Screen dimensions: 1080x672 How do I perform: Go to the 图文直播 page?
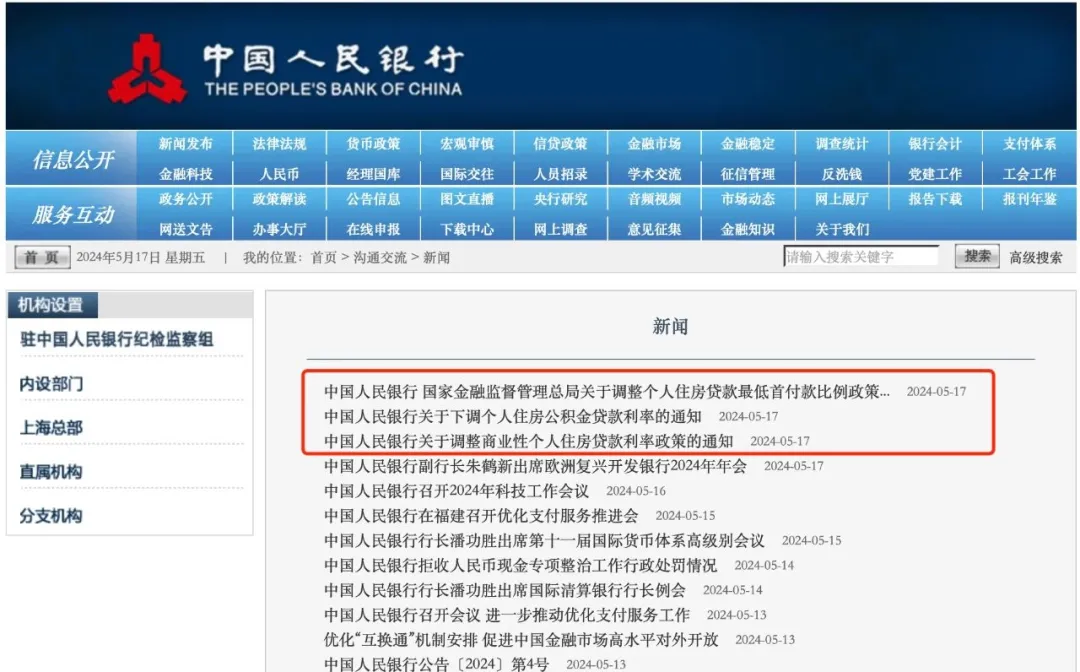point(467,199)
